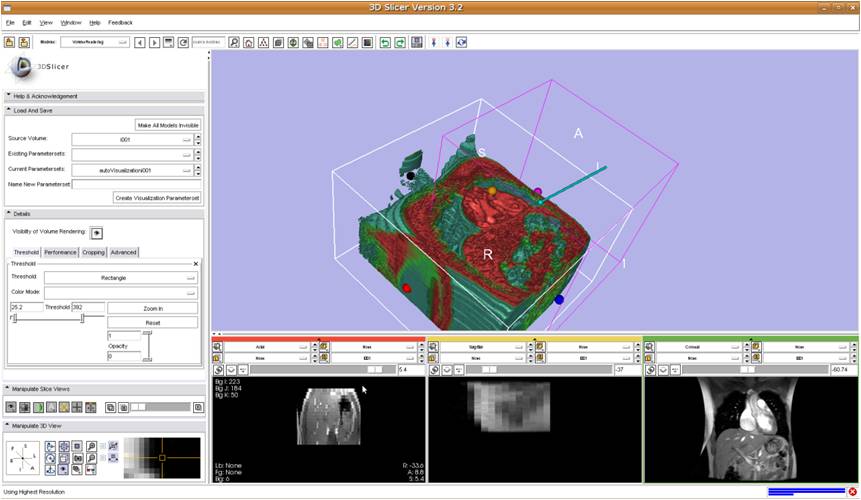Open the Edit menu
861x500 pixels.
click(27, 23)
